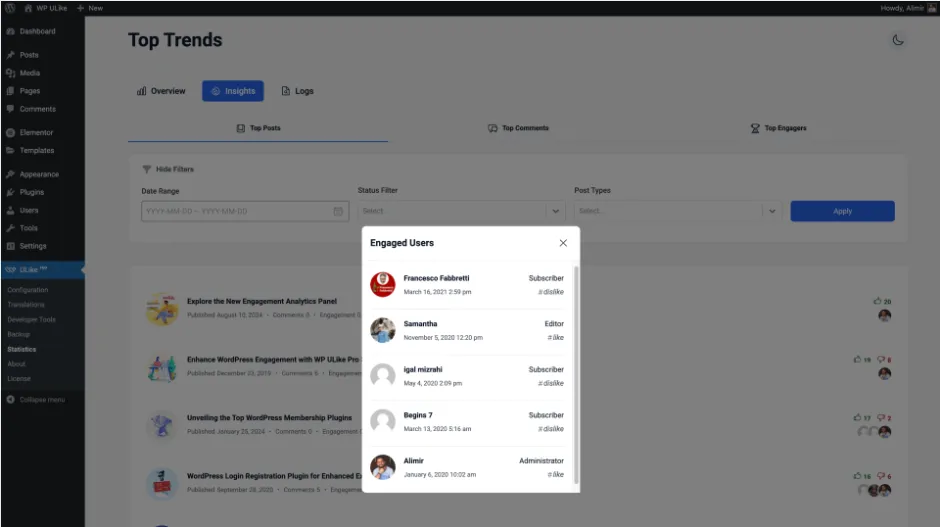Close the Engaged Users dialog

tap(563, 243)
